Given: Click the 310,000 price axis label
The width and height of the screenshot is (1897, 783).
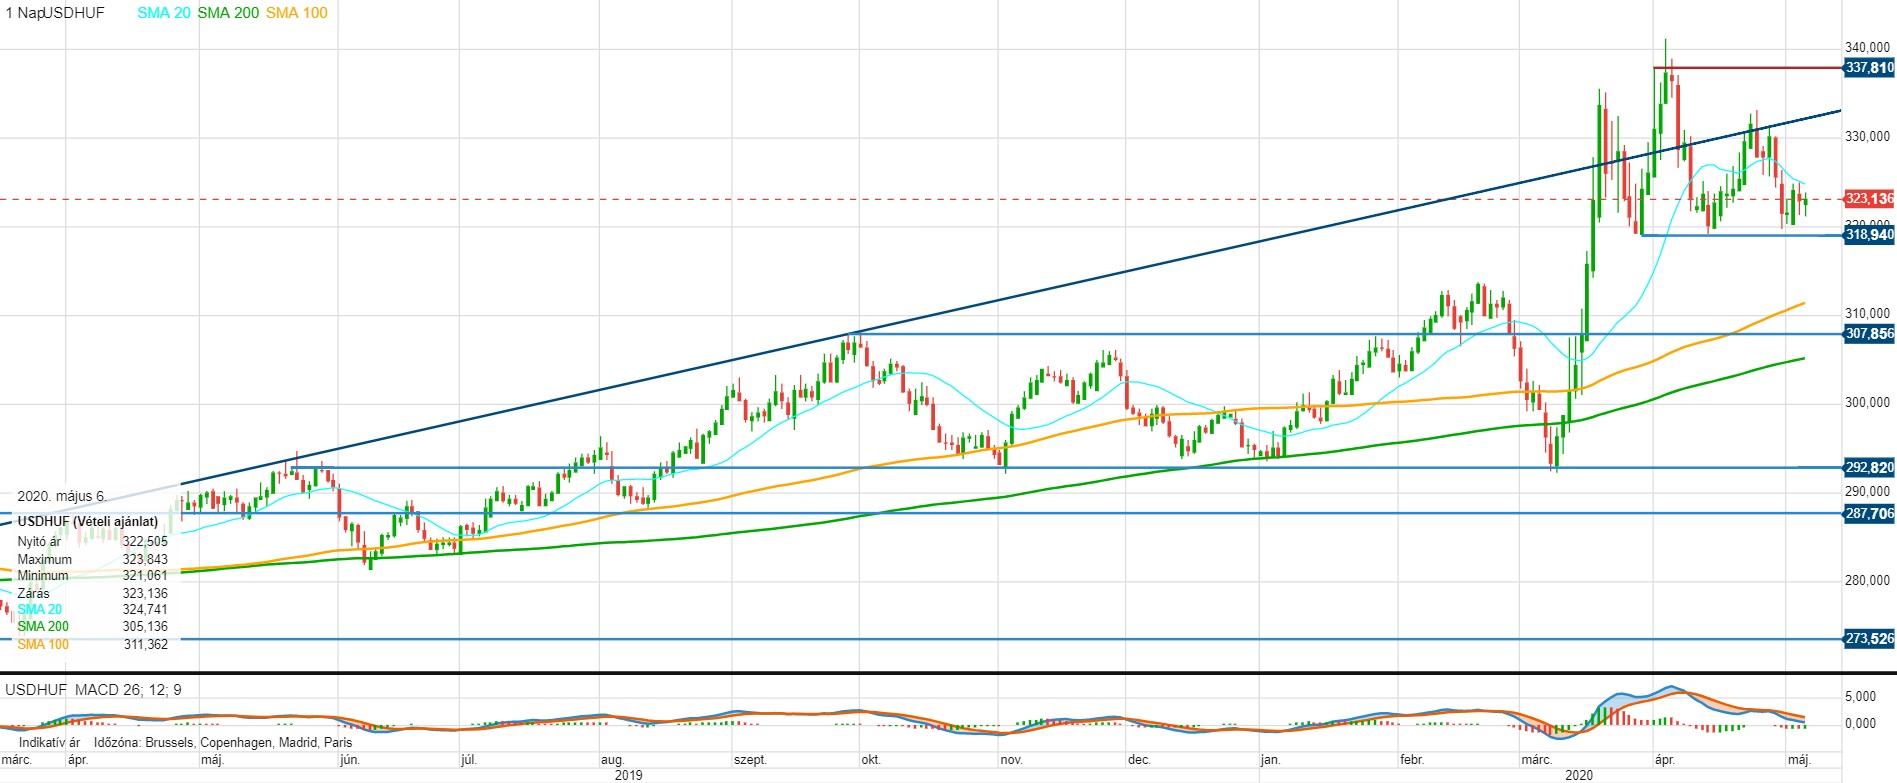Looking at the screenshot, I should [1867, 313].
